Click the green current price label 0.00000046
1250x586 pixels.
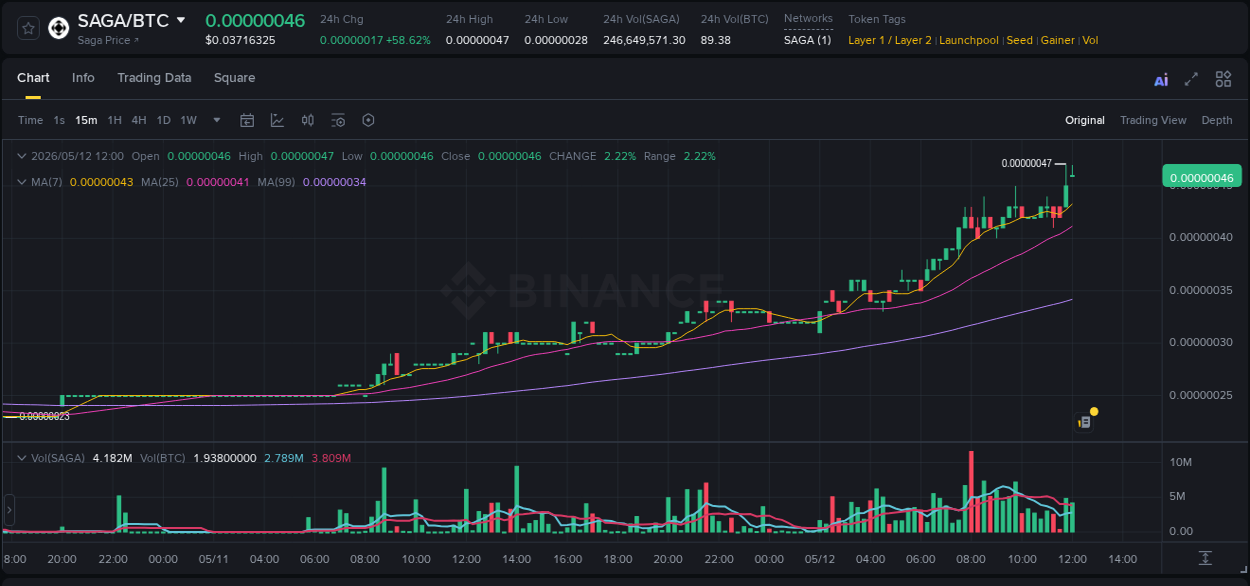point(1201,177)
